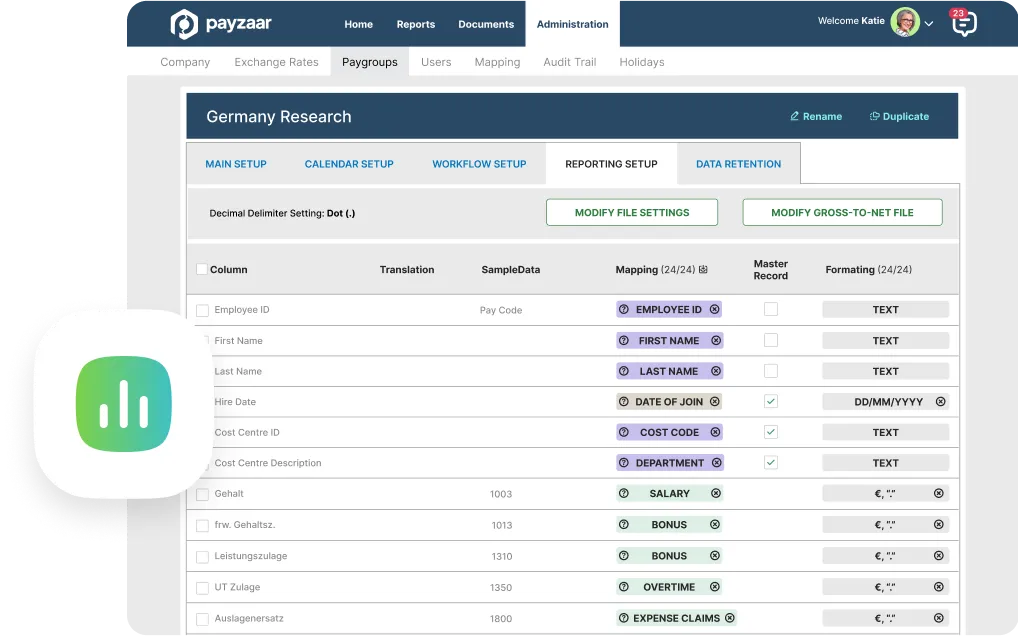Switch to the DATA RETENTION tab

point(738,163)
